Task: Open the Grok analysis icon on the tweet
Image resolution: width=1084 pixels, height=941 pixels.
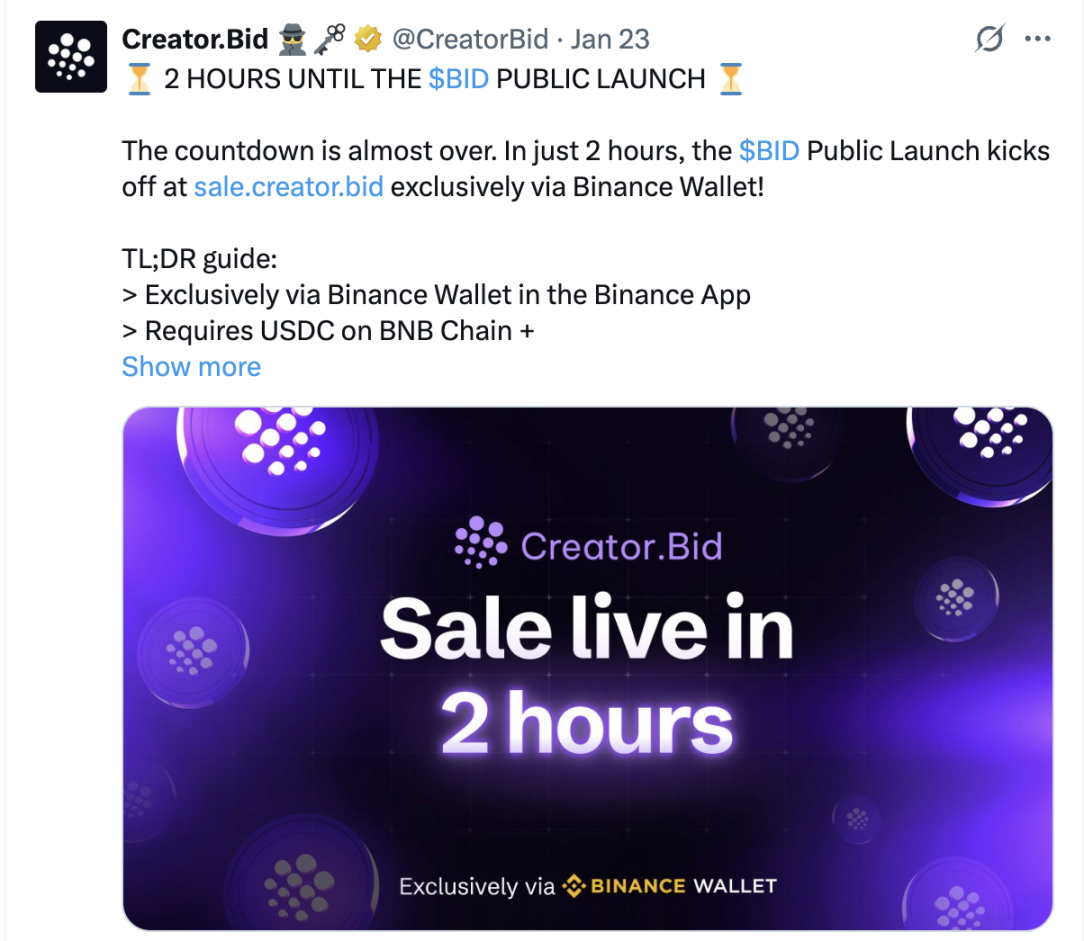Action: pyautogui.click(x=988, y=38)
